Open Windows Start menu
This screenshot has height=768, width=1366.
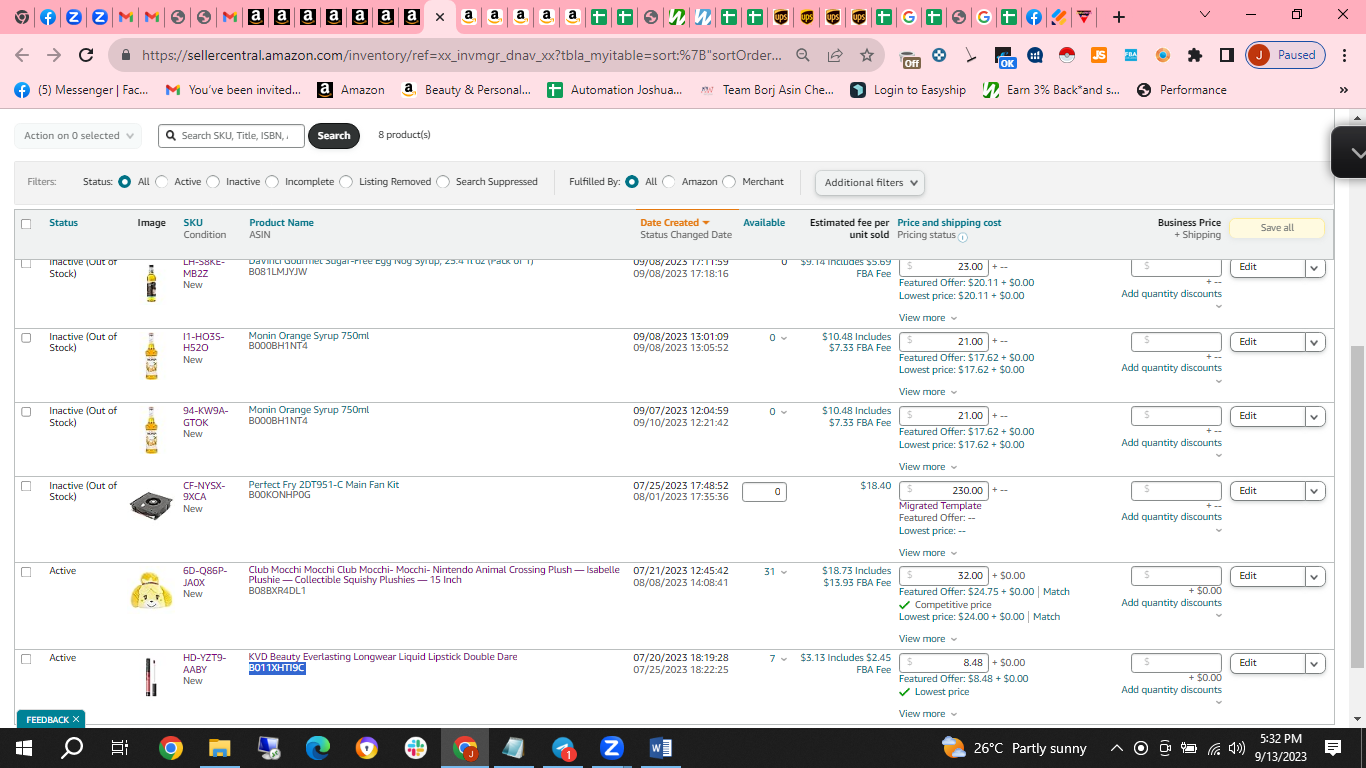[x=24, y=748]
